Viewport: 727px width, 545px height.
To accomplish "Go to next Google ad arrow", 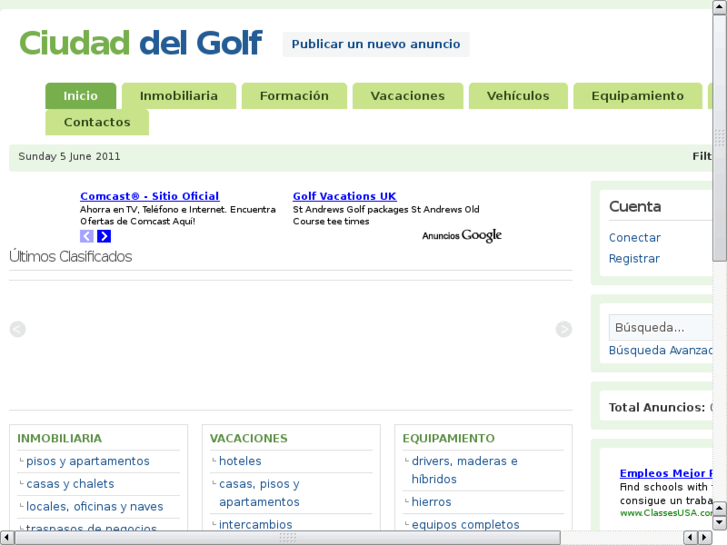I will coord(104,236).
